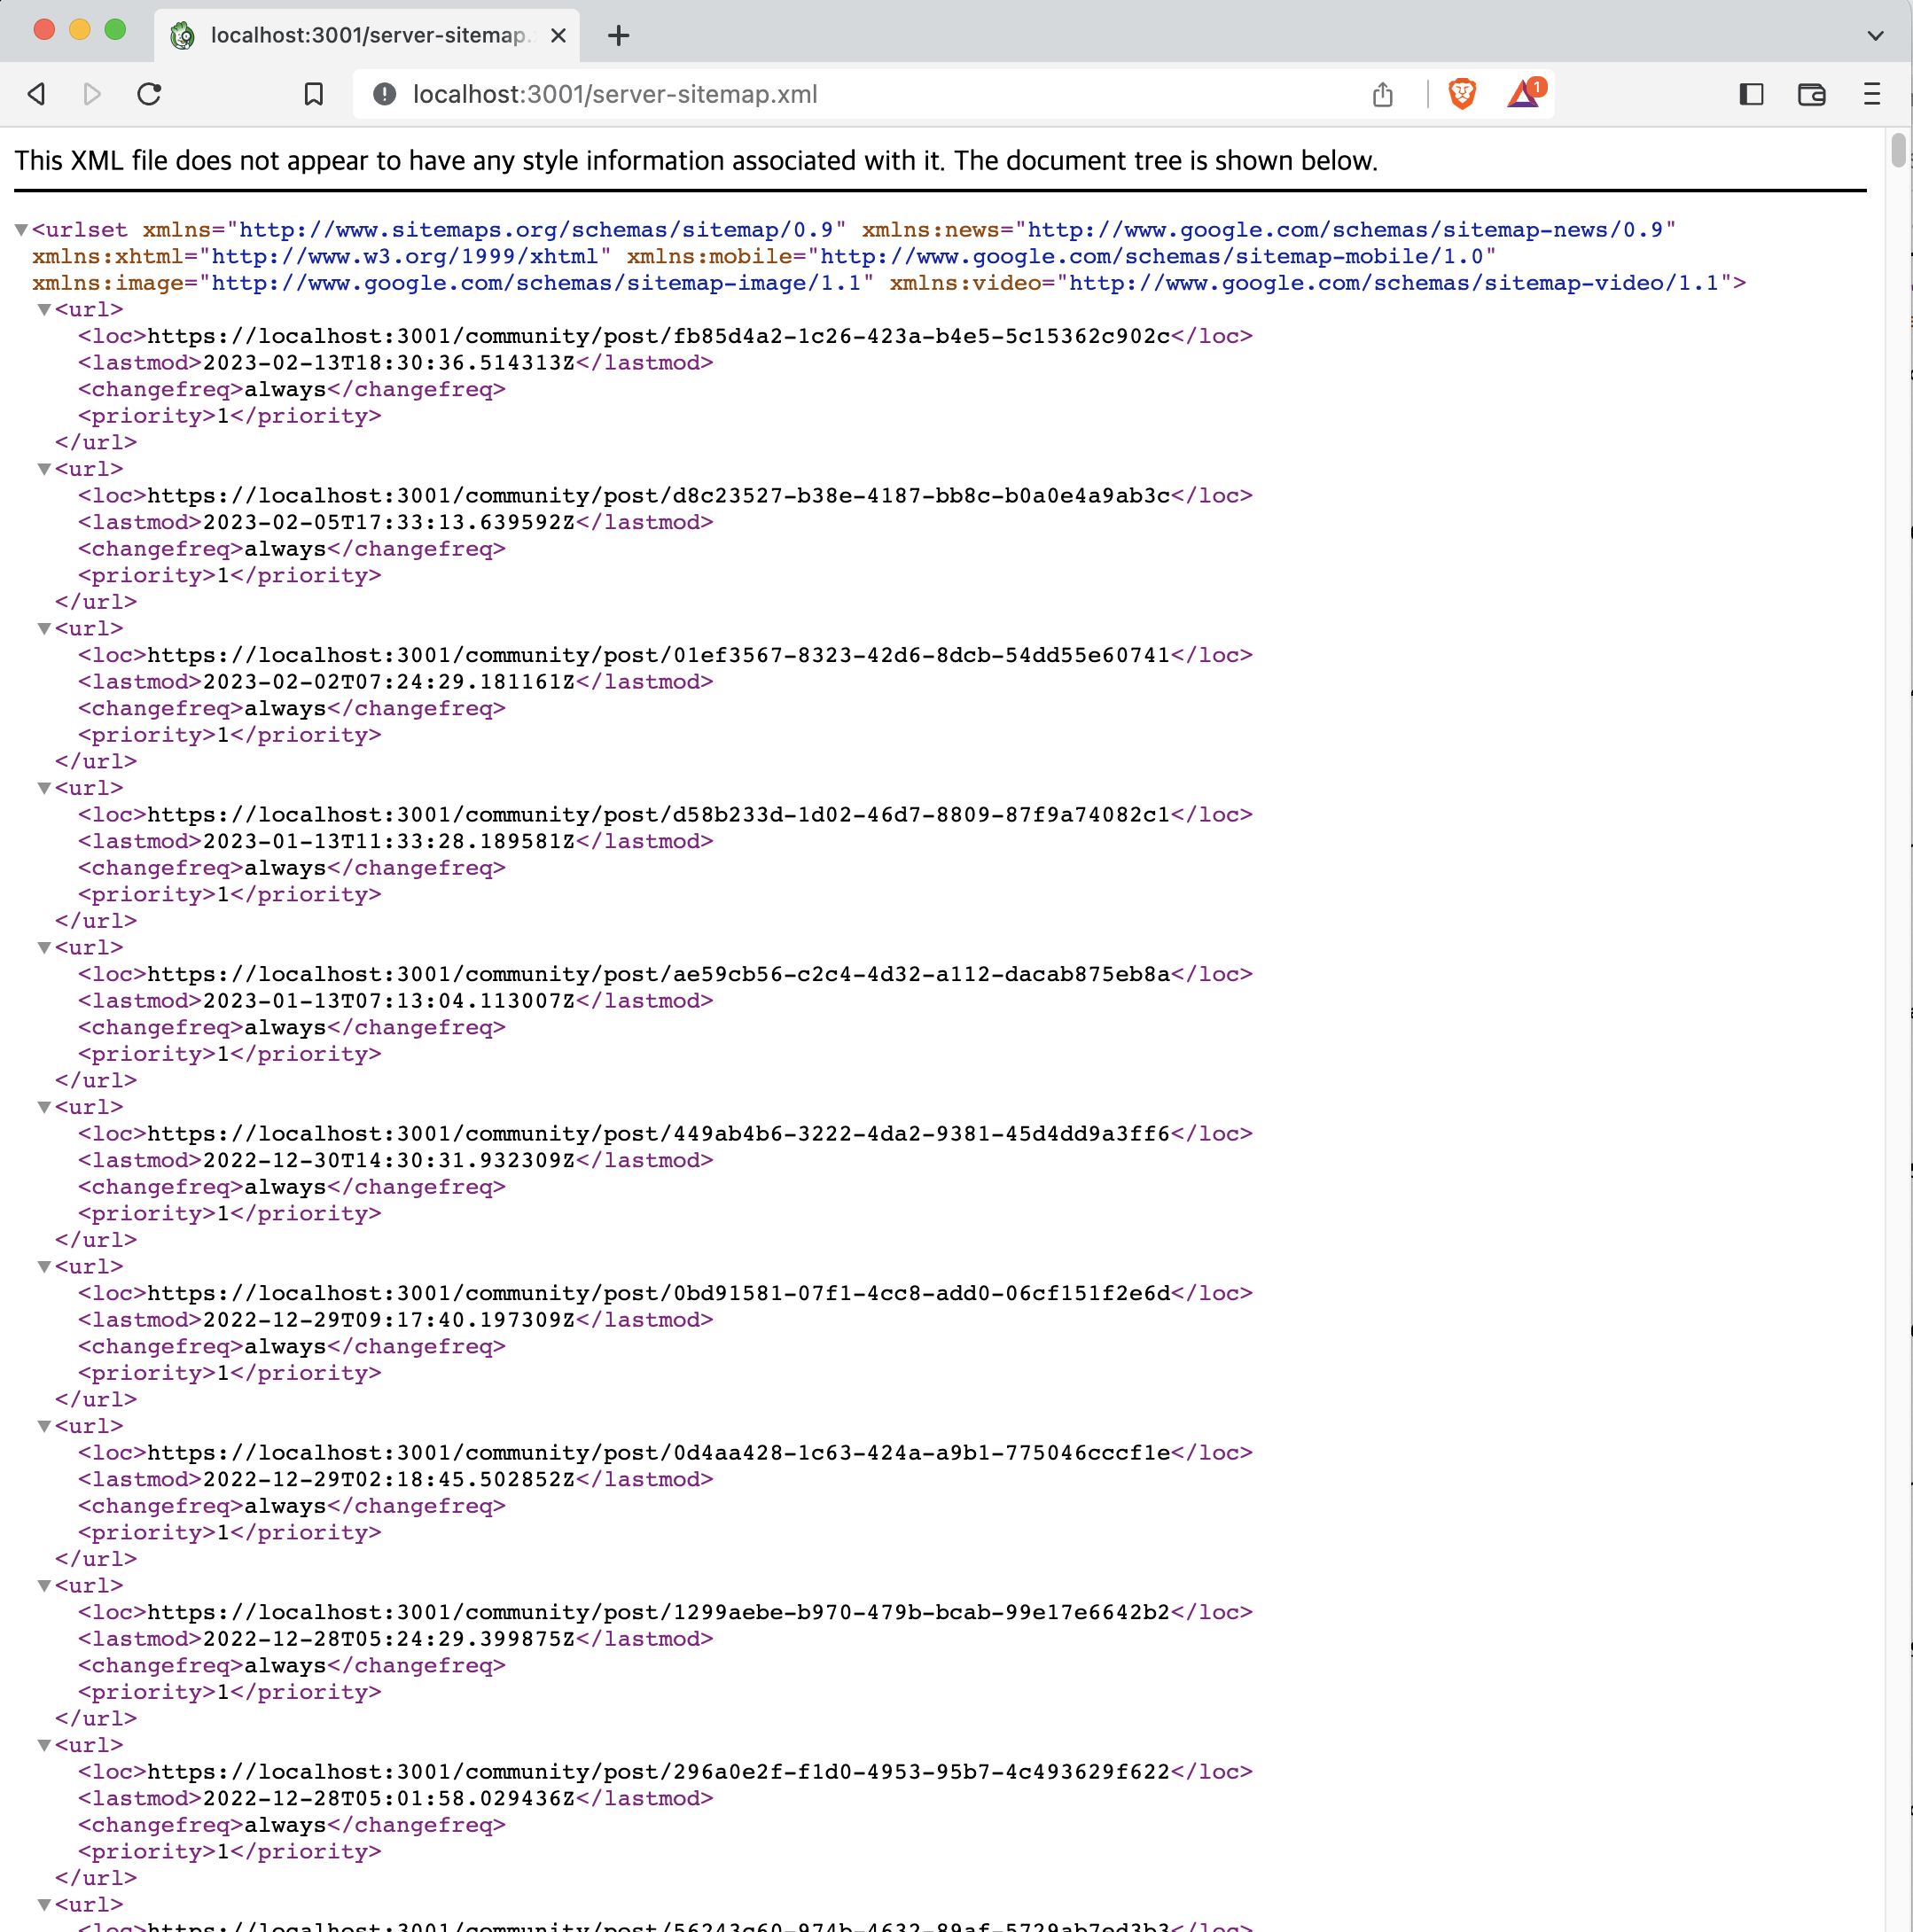1913x1932 pixels.
Task: Open Brave Rewards triangle icon
Action: [x=1524, y=94]
